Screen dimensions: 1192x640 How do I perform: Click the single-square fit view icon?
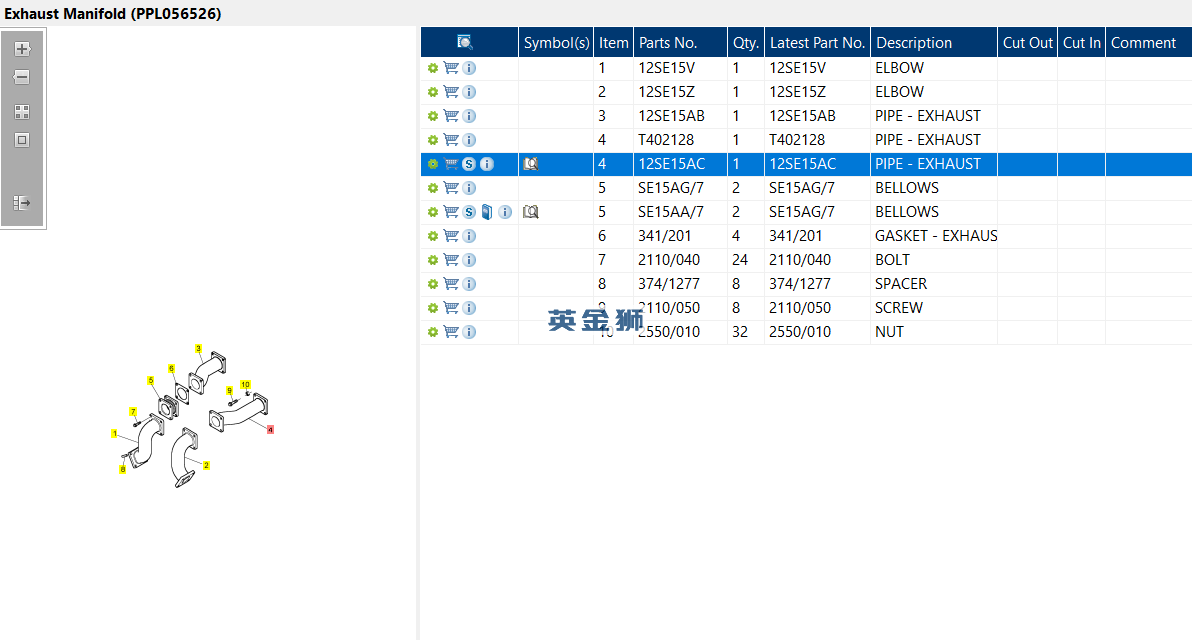22,140
